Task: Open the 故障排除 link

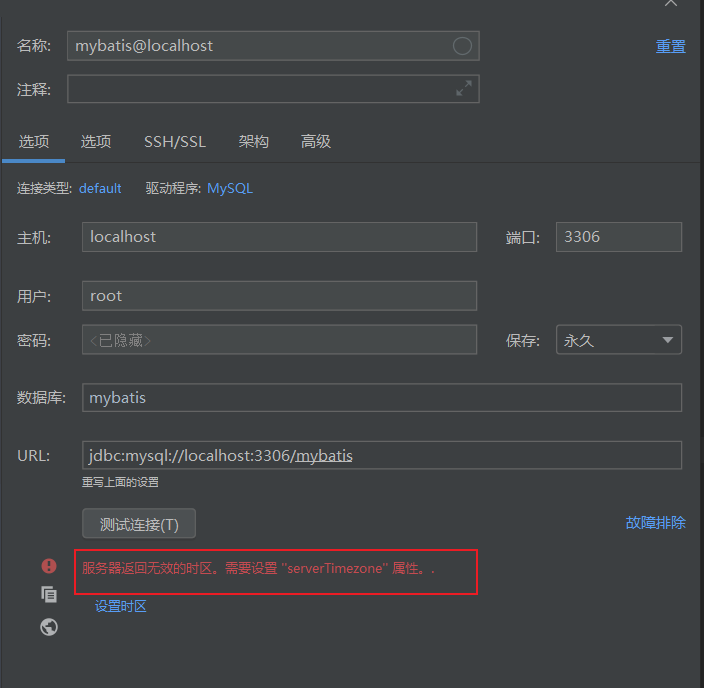Action: point(656,523)
